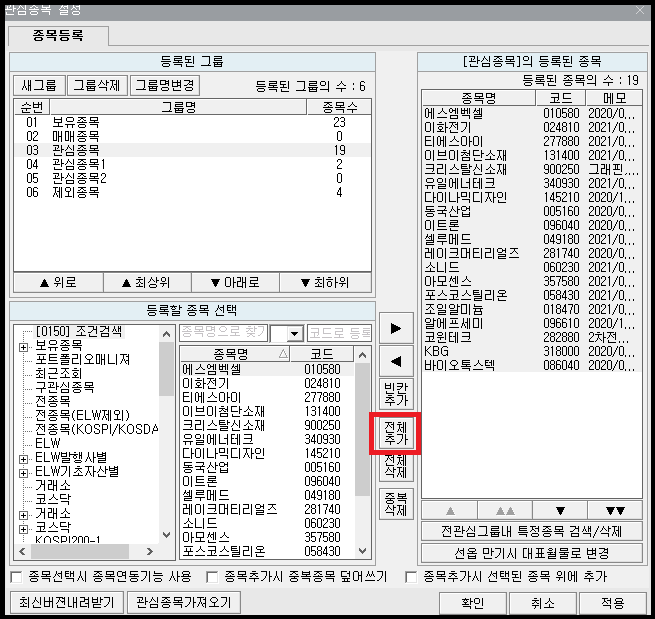This screenshot has width=655, height=619.
Task: Click 선옵 만기시 대표월물로 변경 button
Action: pyautogui.click(x=532, y=553)
